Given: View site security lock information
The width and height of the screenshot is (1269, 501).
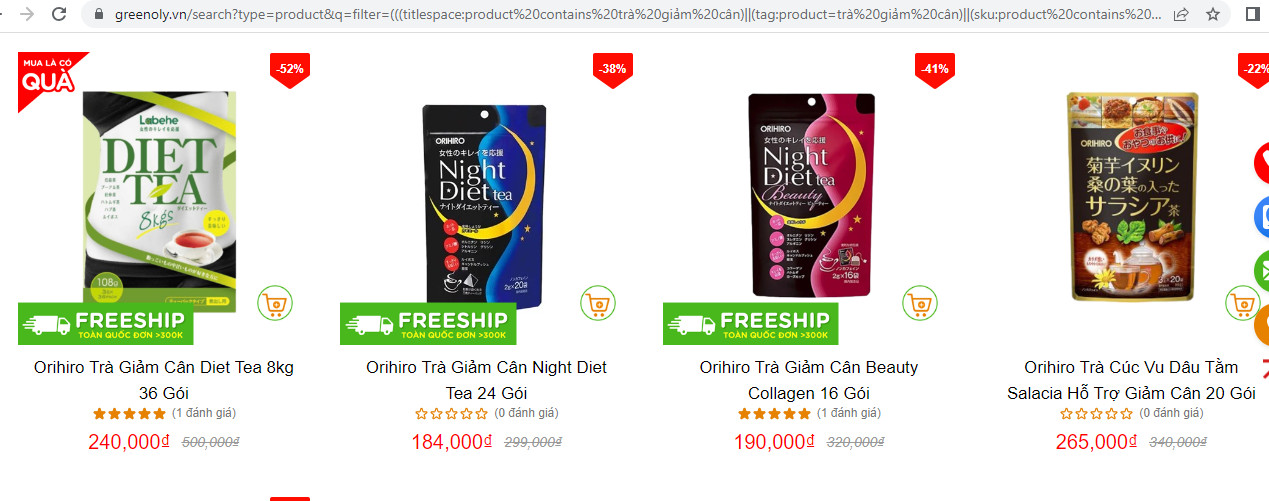Looking at the screenshot, I should [x=97, y=14].
